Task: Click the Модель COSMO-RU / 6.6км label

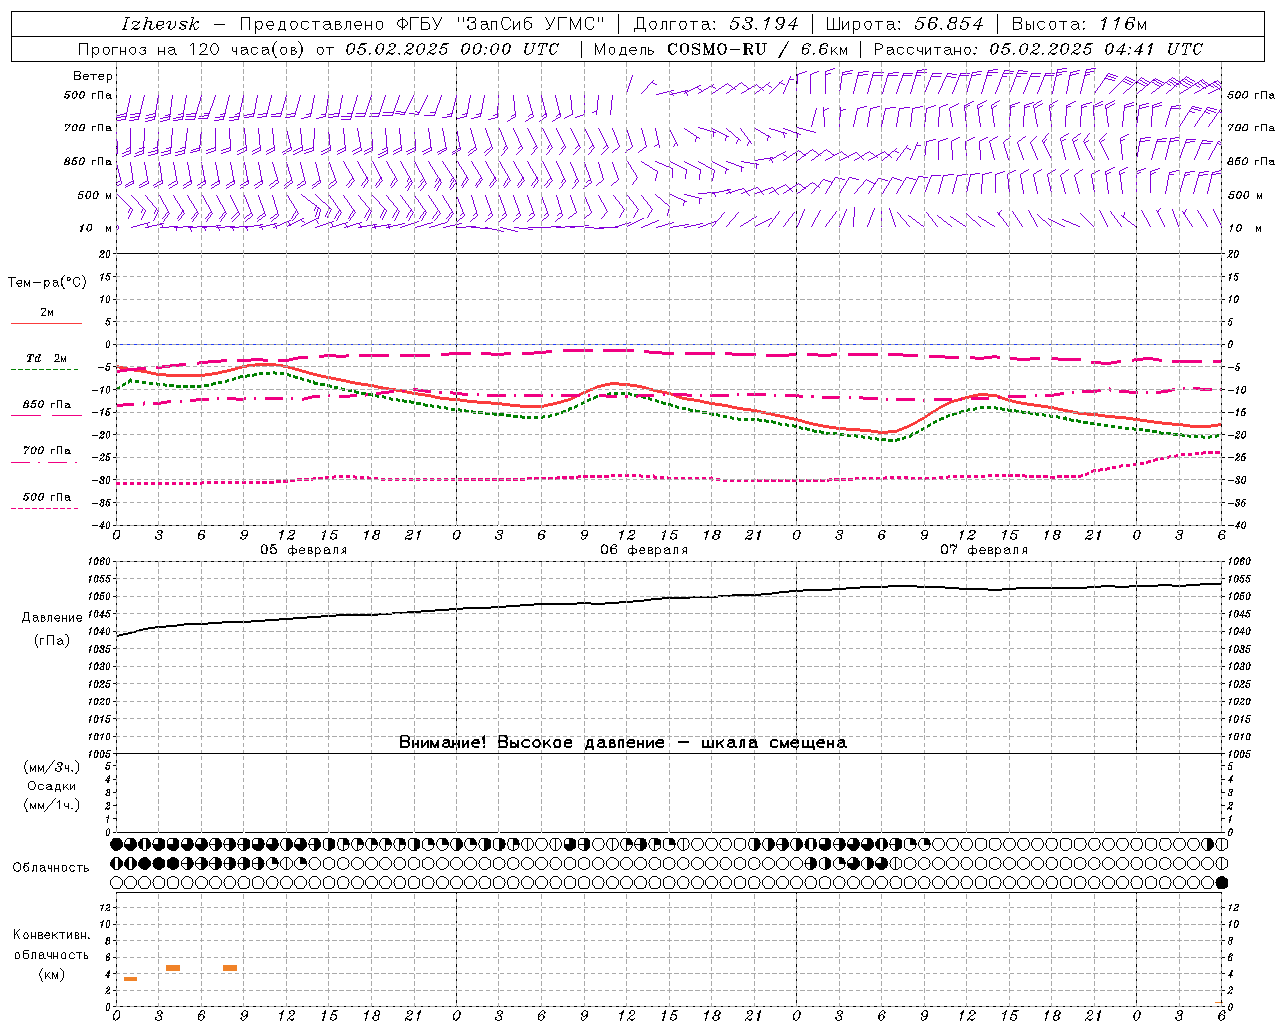Action: click(720, 49)
